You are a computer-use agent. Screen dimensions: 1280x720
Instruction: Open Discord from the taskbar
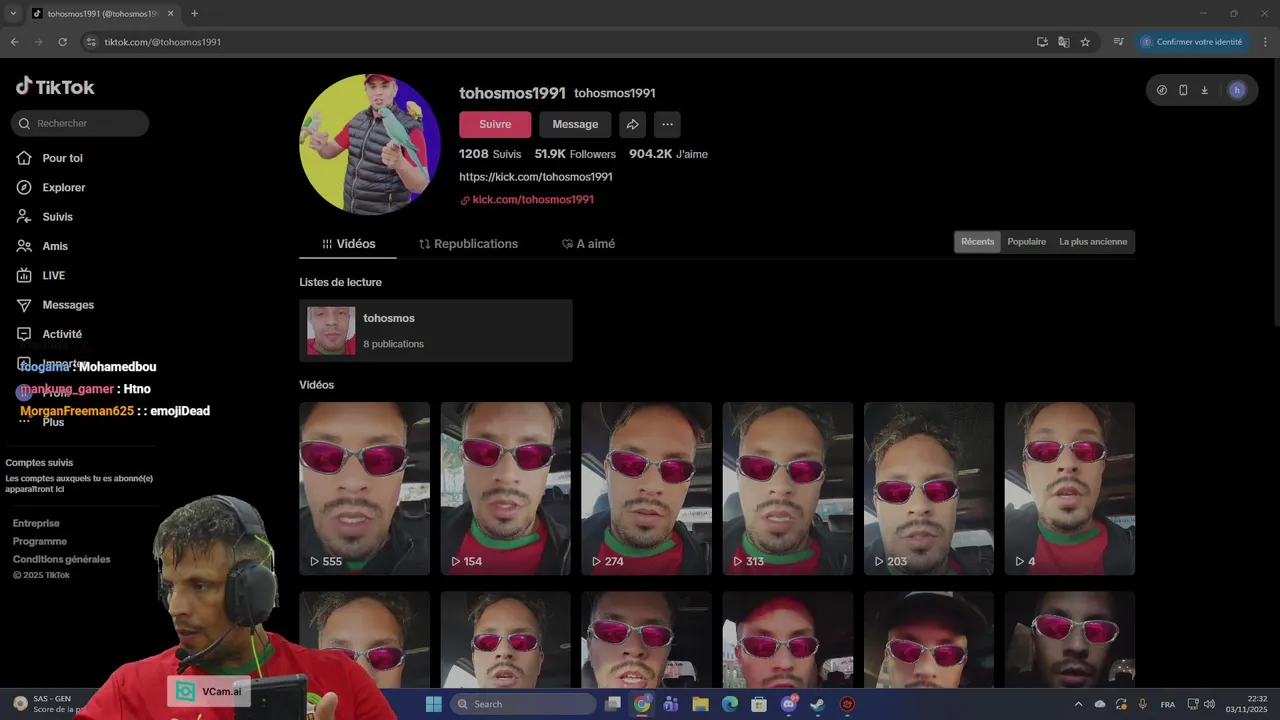(788, 704)
